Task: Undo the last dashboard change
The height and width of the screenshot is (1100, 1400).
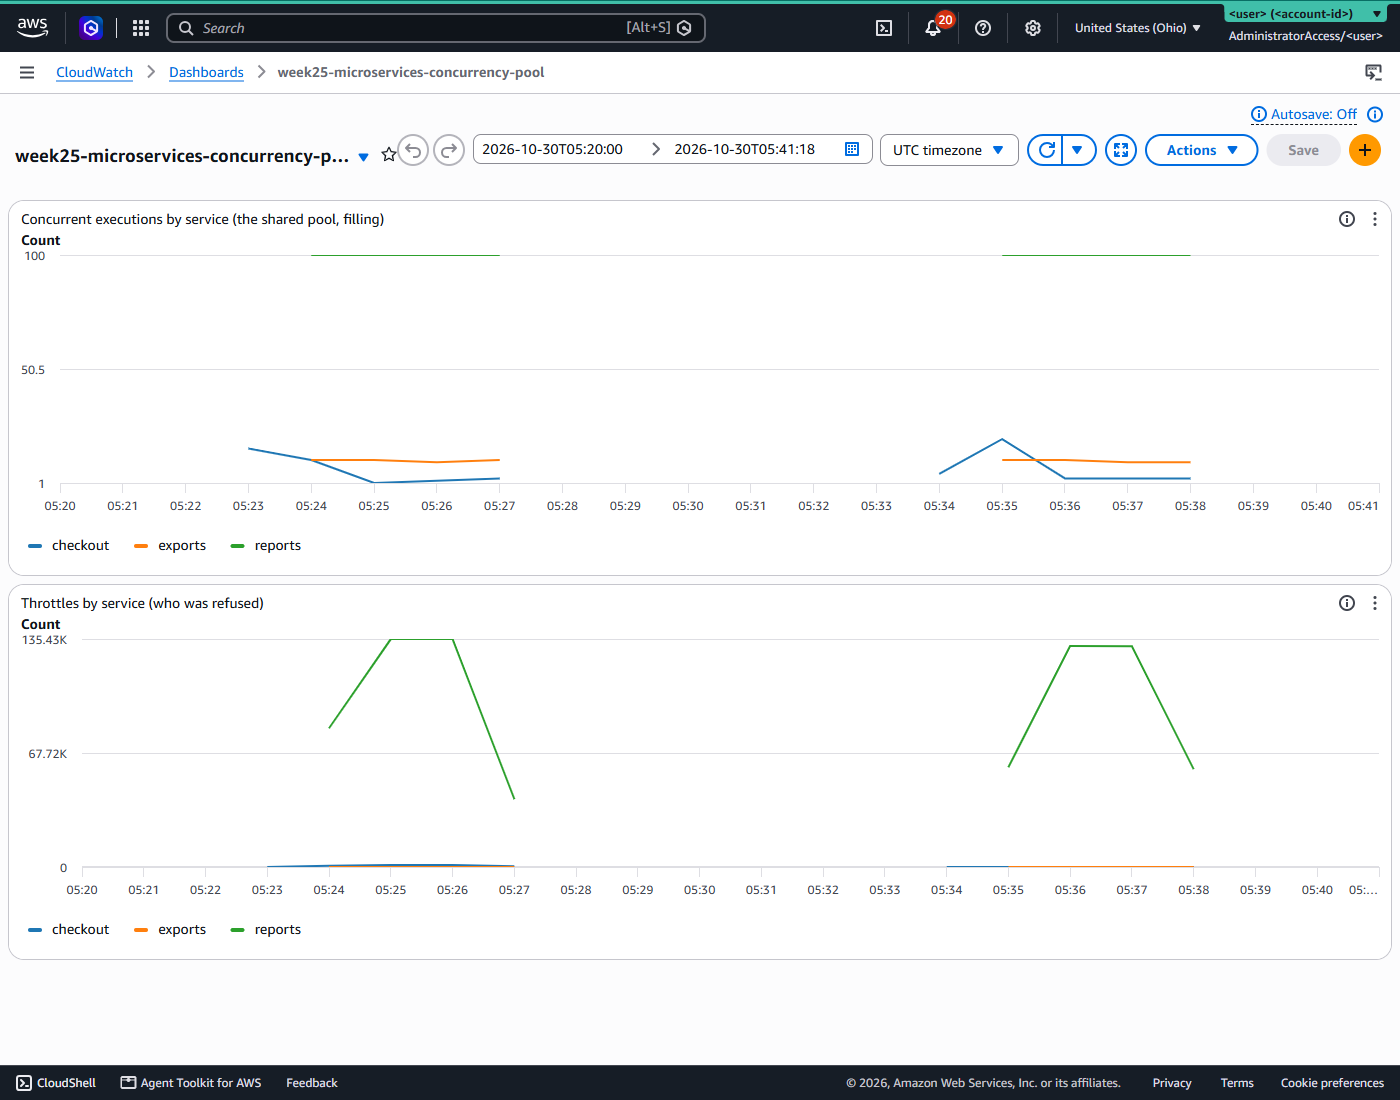Action: coord(413,150)
